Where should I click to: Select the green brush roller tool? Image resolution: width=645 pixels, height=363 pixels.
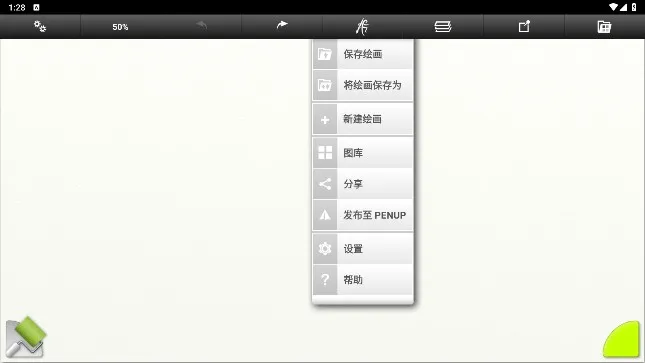click(26, 337)
